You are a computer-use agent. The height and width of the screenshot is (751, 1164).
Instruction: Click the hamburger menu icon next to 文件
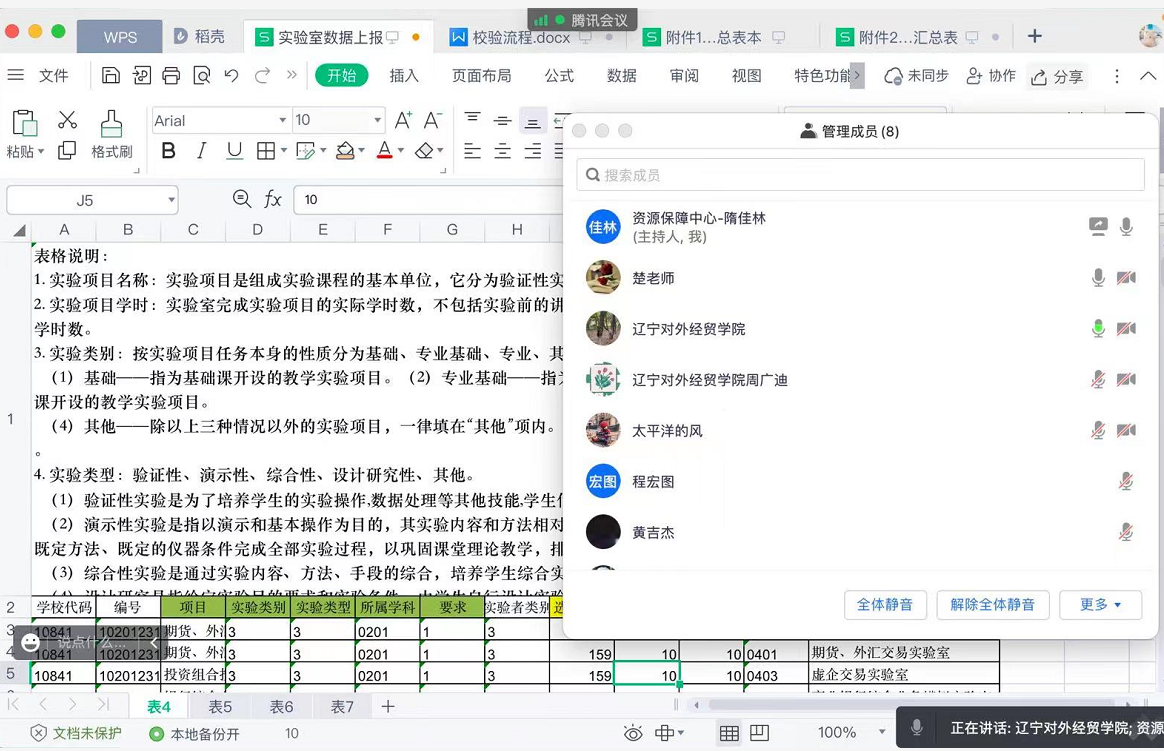[16, 76]
